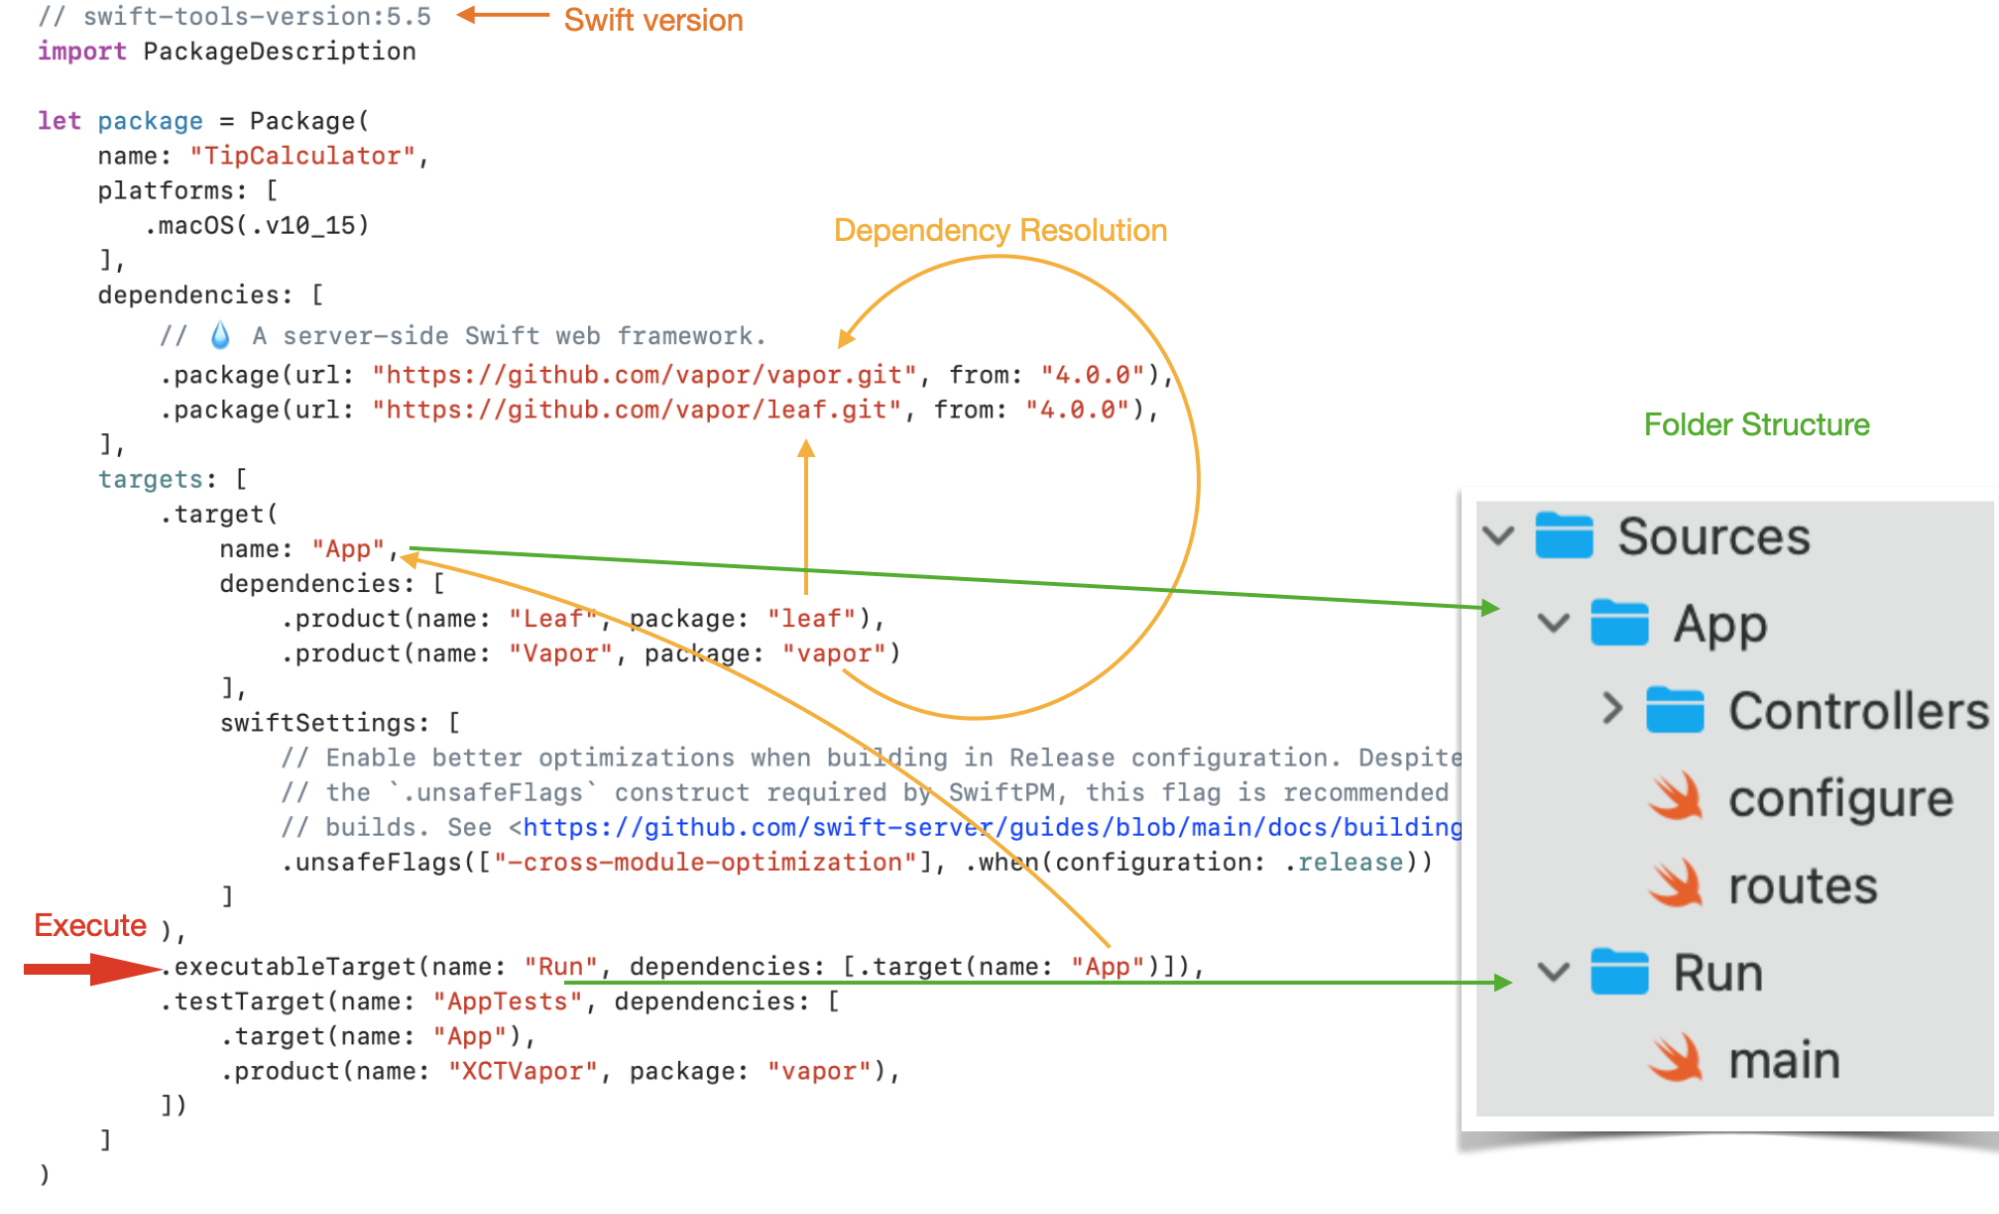The height and width of the screenshot is (1214, 1999).
Task: Click the Controllers folder icon
Action: (x=1675, y=710)
